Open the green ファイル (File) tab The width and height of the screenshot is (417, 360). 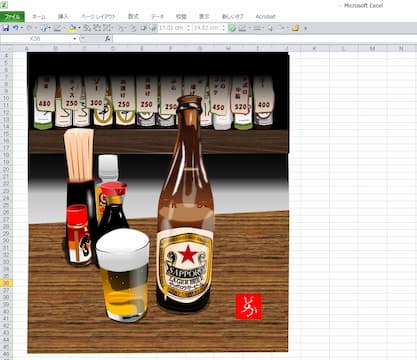(12, 17)
